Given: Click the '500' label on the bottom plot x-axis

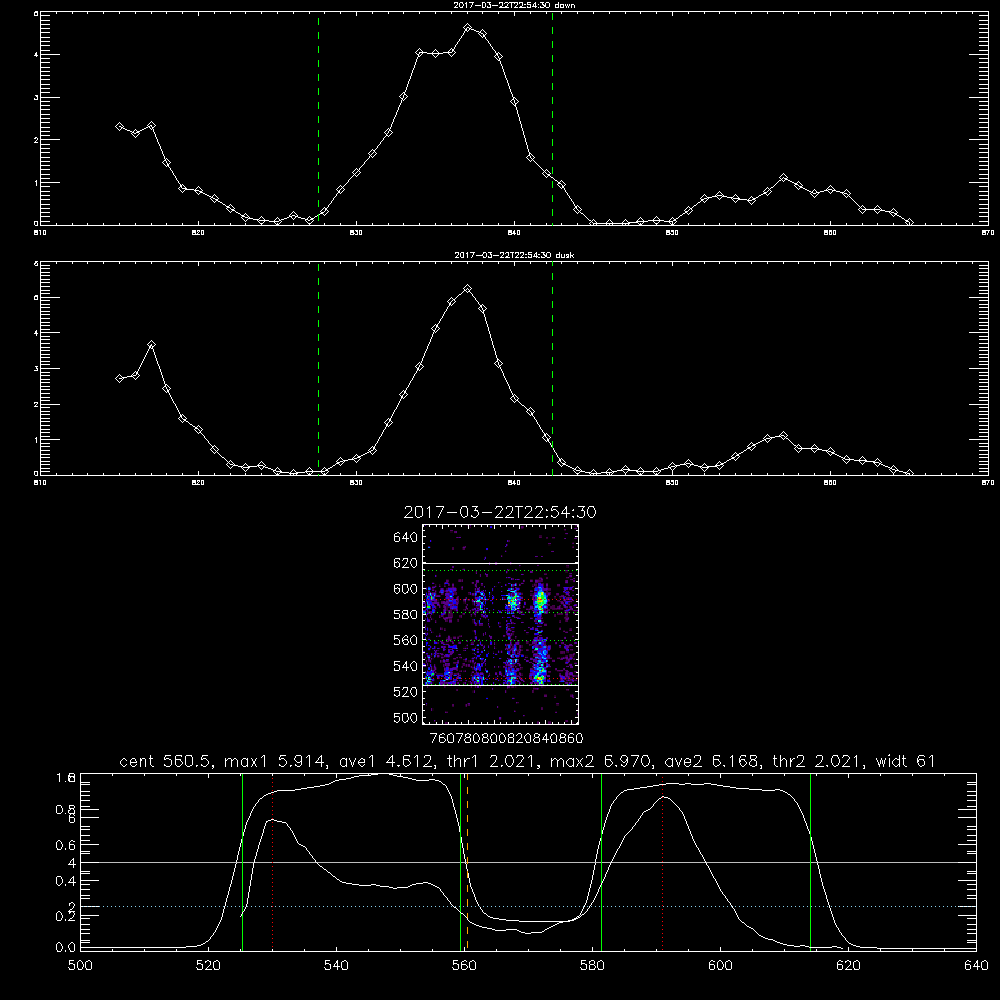Looking at the screenshot, I should [80, 966].
